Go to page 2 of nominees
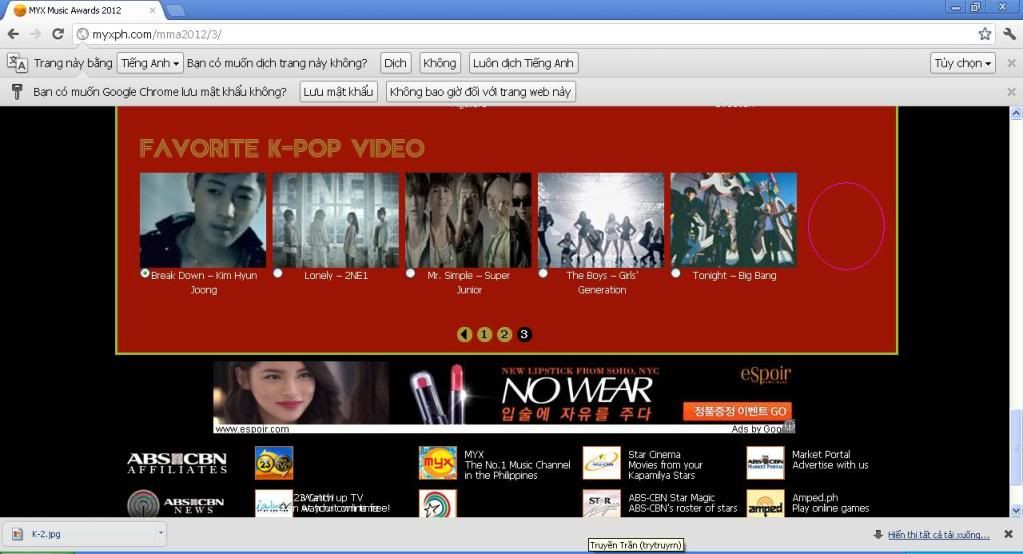This screenshot has width=1023, height=554. tap(504, 334)
